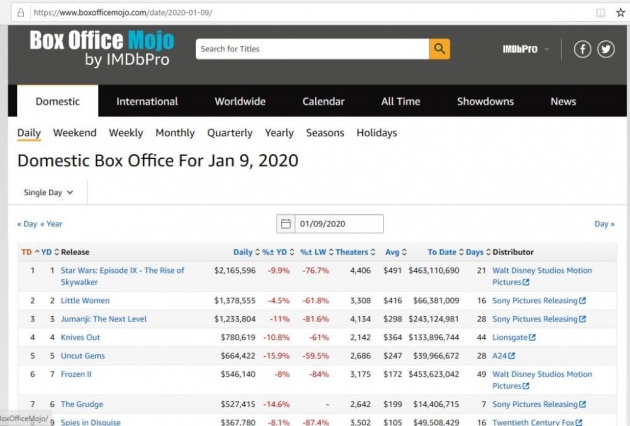Click the $14,406,715 to-date value
The width and height of the screenshot is (630, 426).
[436, 404]
